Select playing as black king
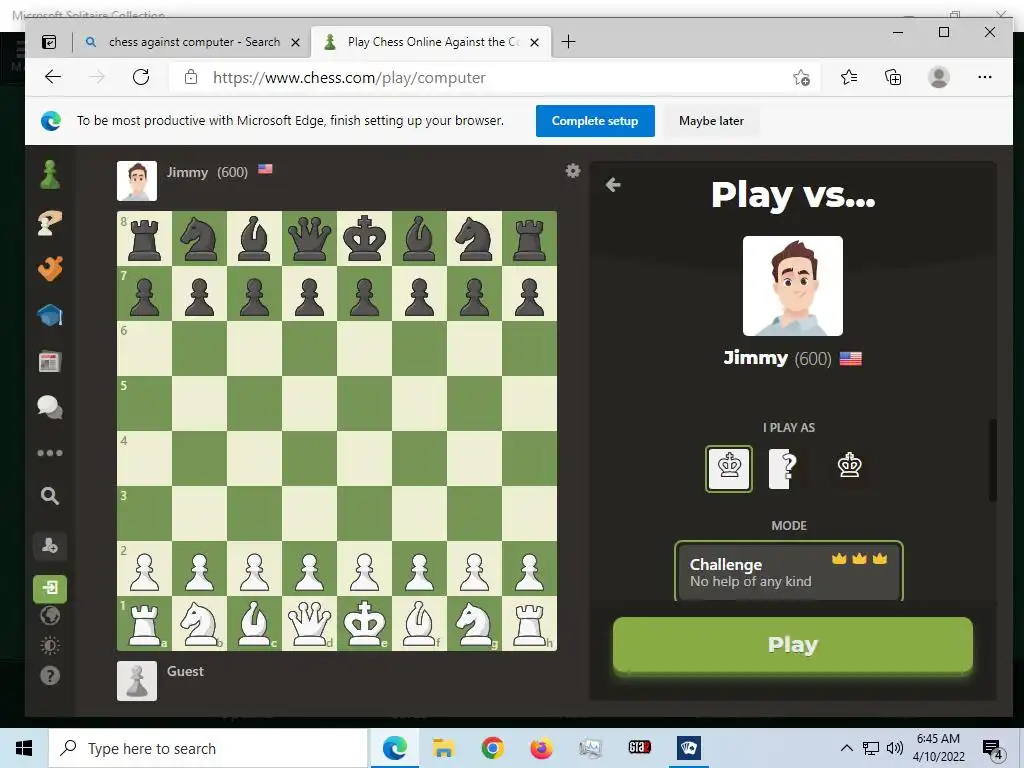Viewport: 1024px width, 768px height. pos(849,466)
